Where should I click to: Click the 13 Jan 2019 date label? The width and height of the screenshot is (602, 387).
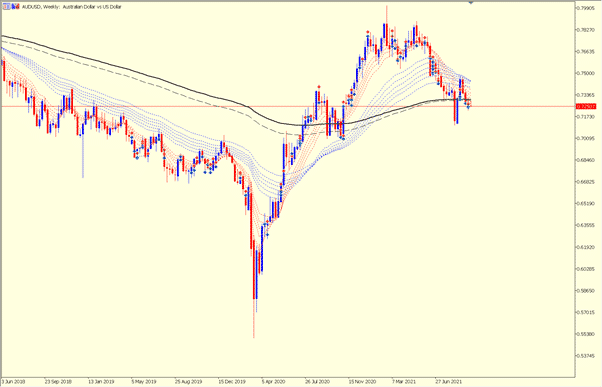[x=101, y=382]
